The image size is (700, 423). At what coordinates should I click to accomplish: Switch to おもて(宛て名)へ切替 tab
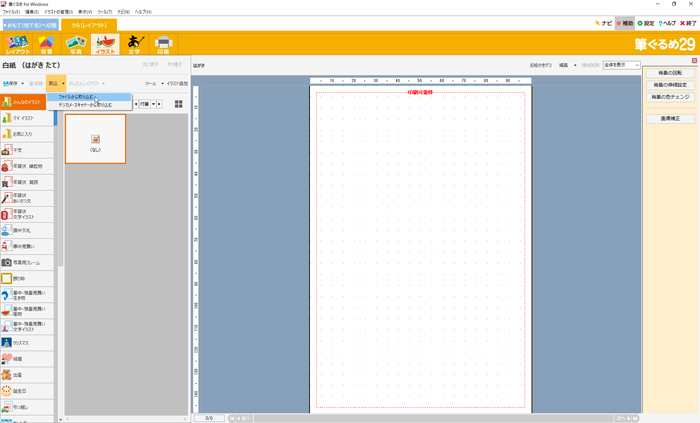tap(31, 24)
